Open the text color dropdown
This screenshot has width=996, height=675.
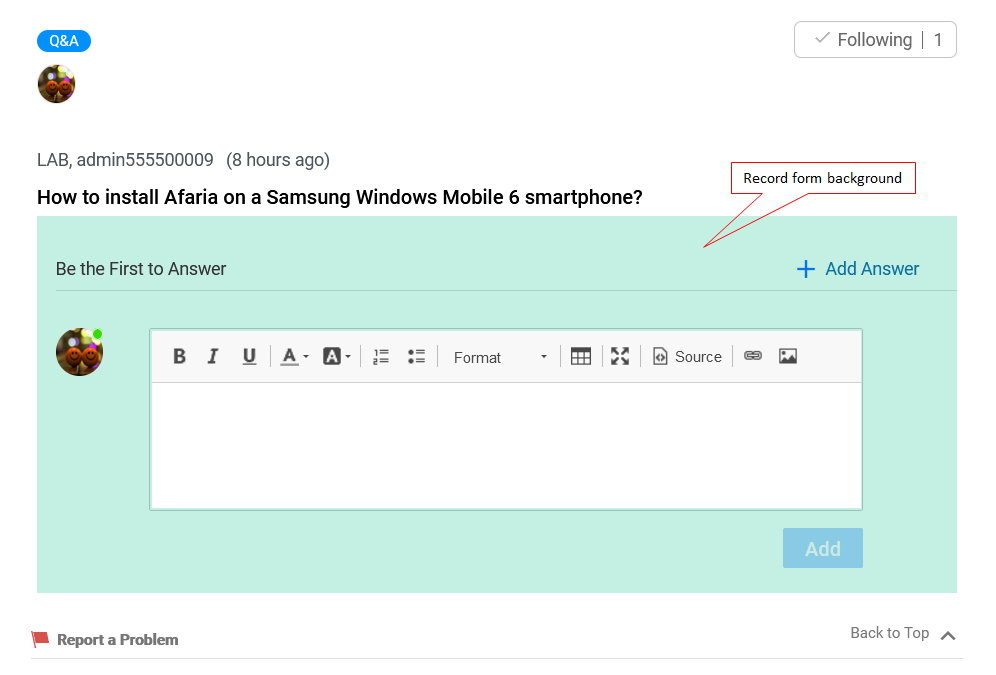(x=294, y=357)
